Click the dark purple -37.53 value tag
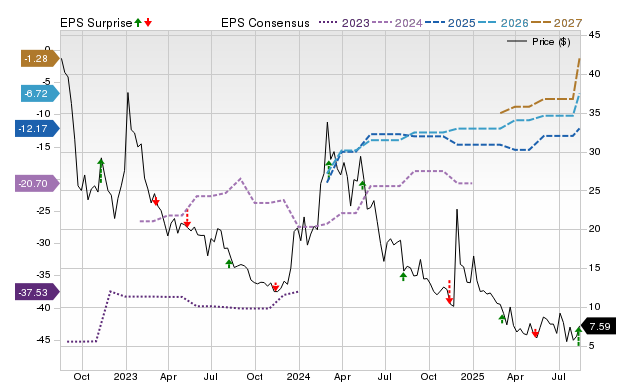Viewport: 640px width, 382px height. (37, 292)
